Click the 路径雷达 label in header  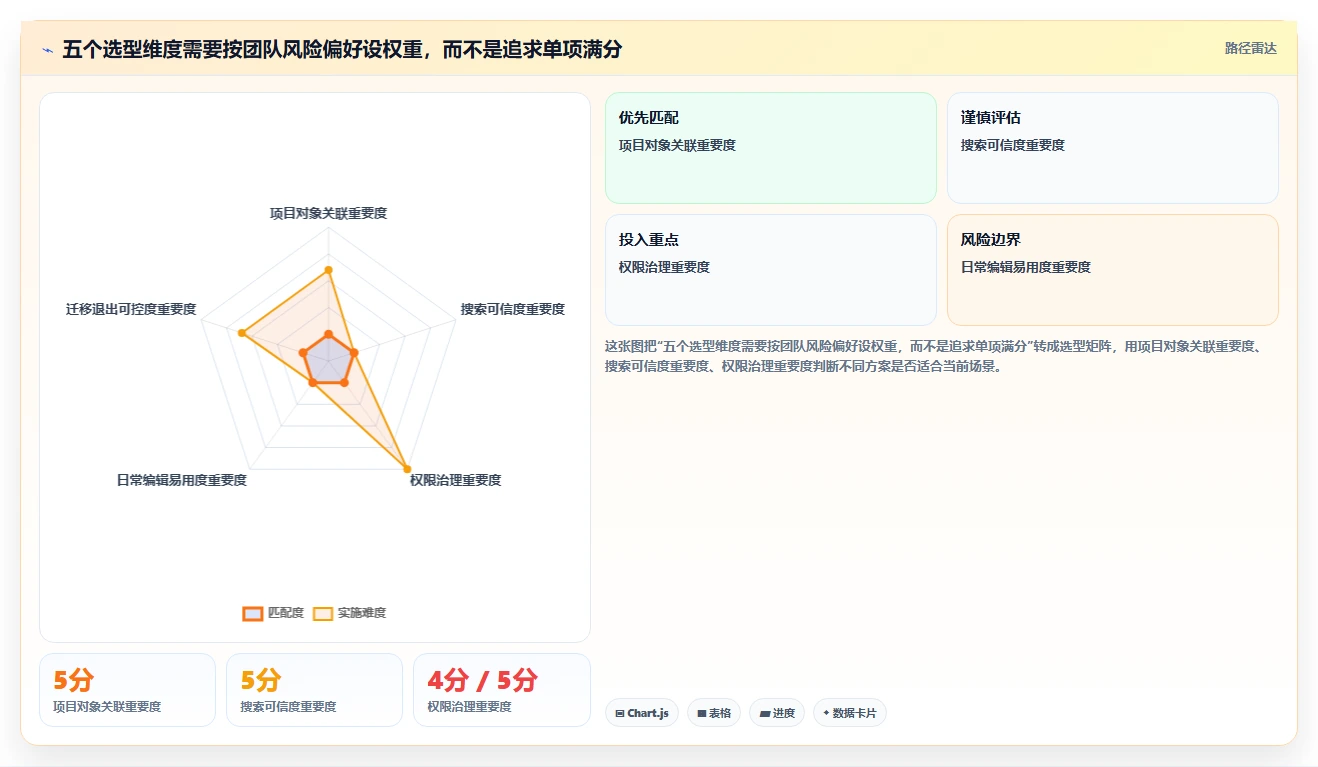1250,48
